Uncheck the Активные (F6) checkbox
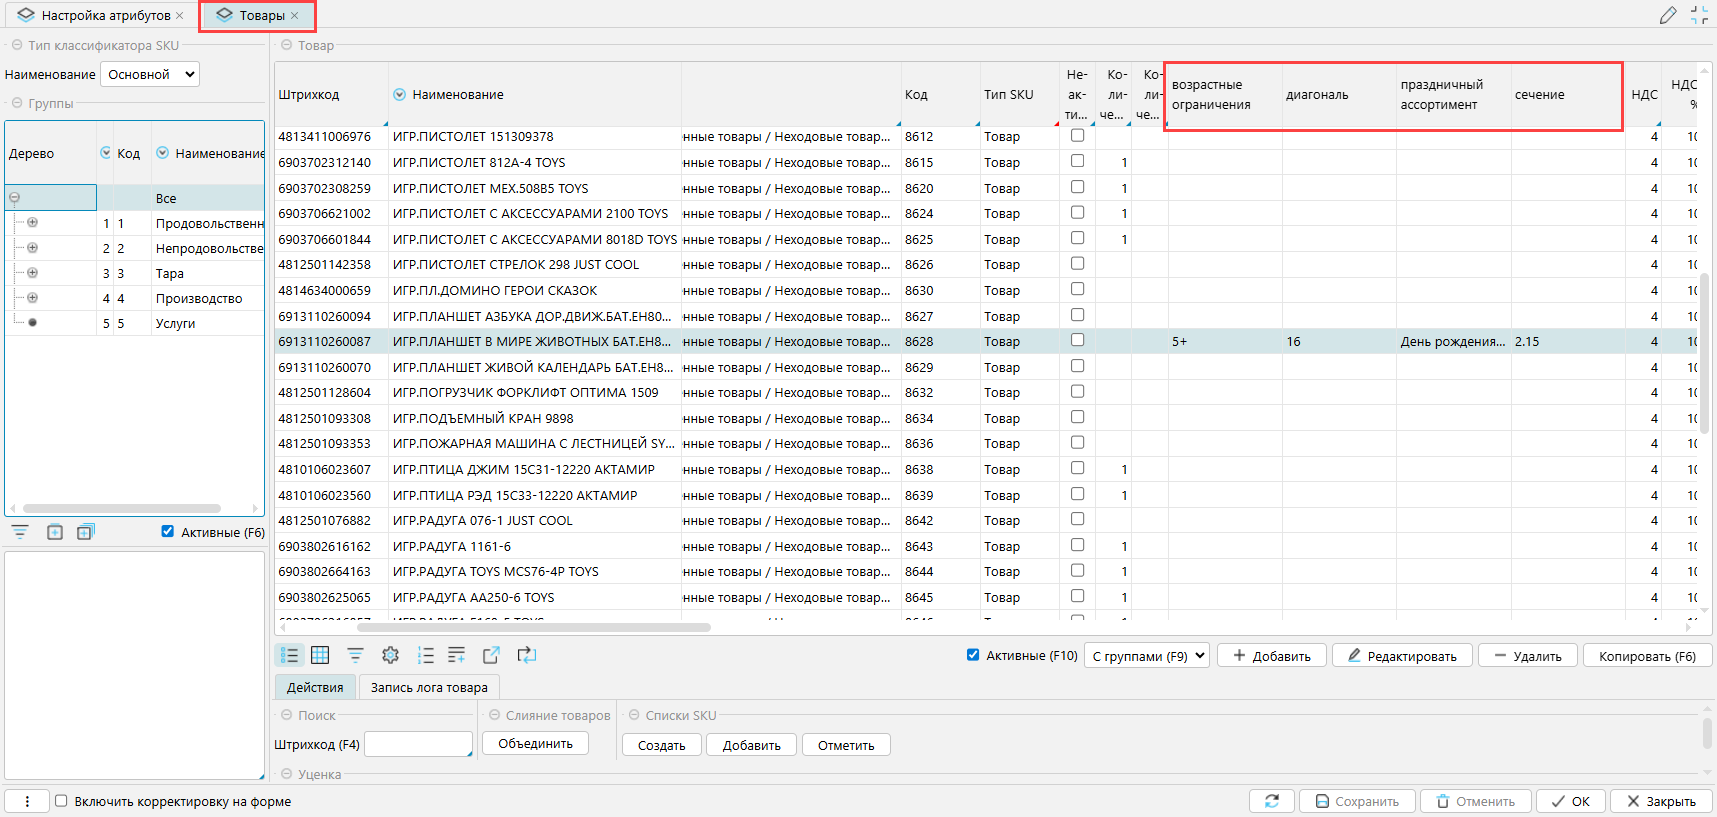1717x817 pixels. coord(168,532)
